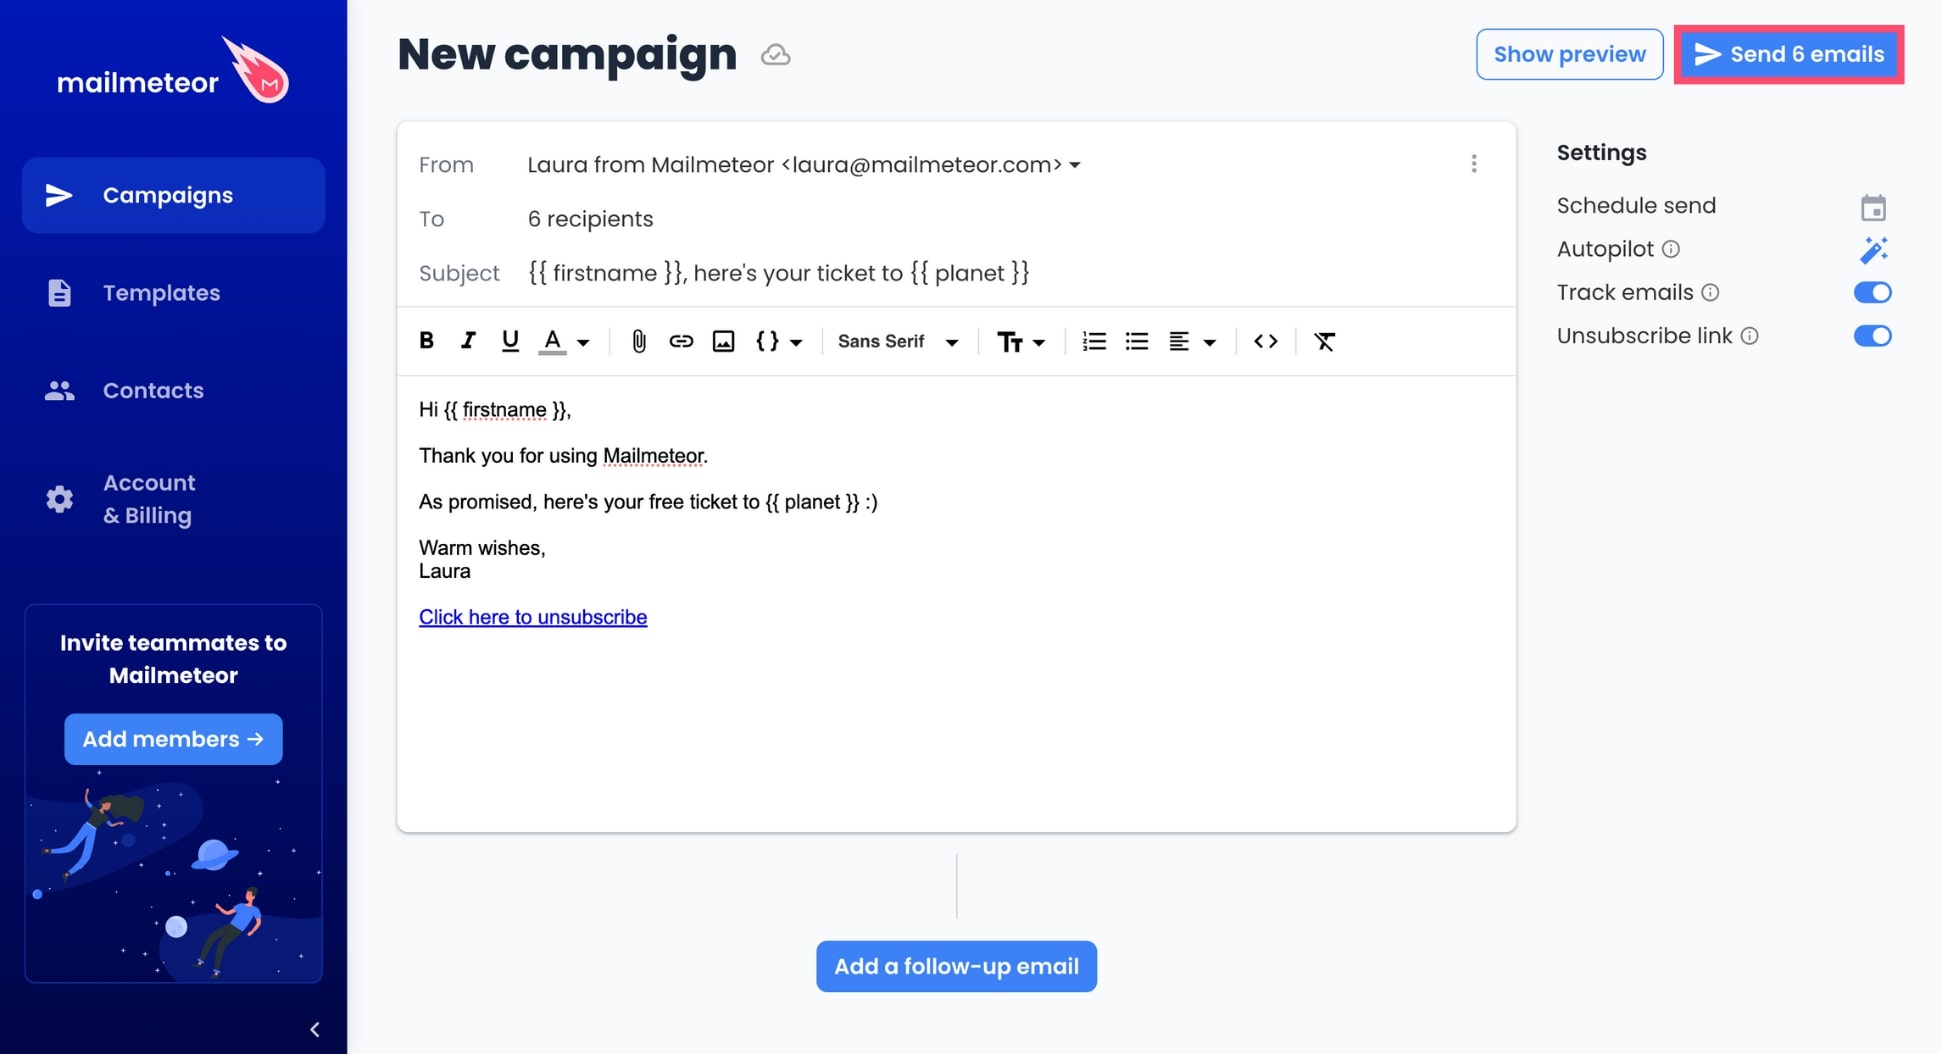Screen dimensions: 1941x1054
Task: Toggle the Track emails switch
Action: pos(1872,292)
